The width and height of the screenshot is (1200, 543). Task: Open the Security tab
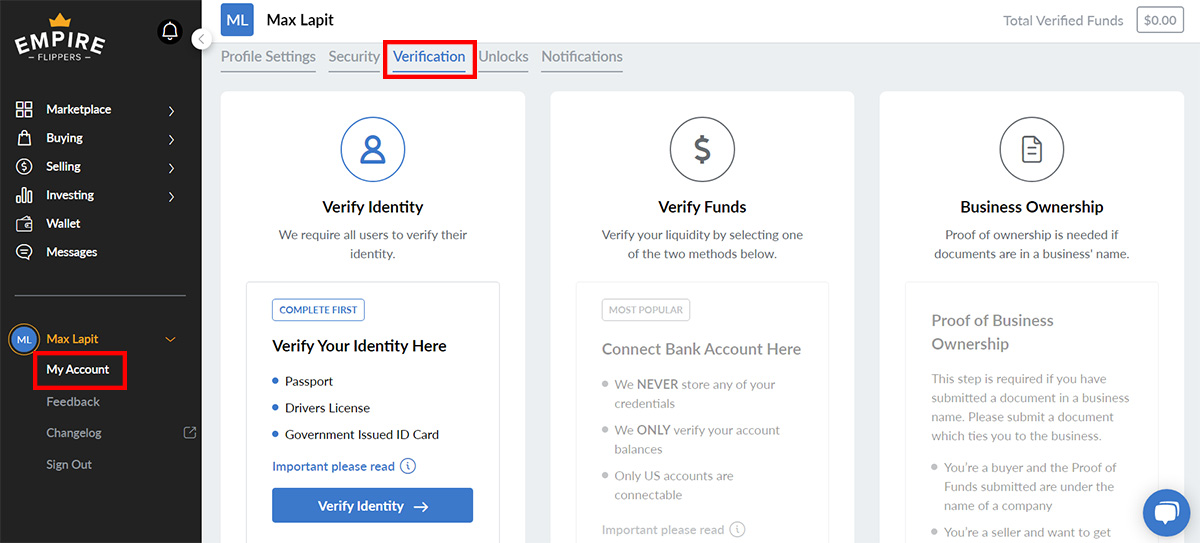tap(354, 57)
